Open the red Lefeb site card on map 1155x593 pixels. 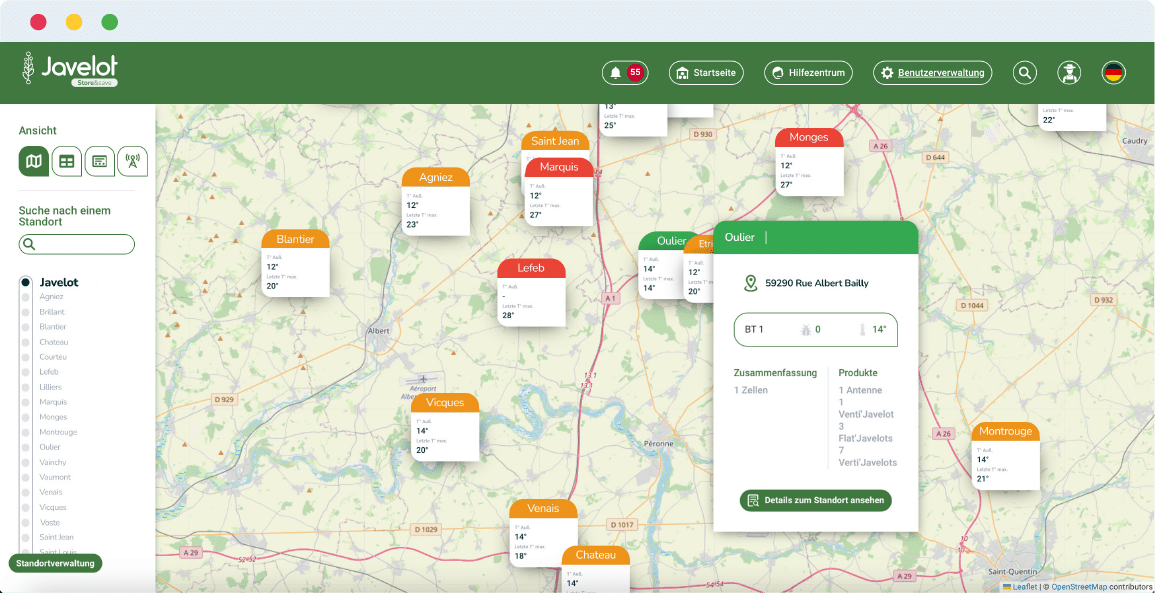click(x=531, y=292)
